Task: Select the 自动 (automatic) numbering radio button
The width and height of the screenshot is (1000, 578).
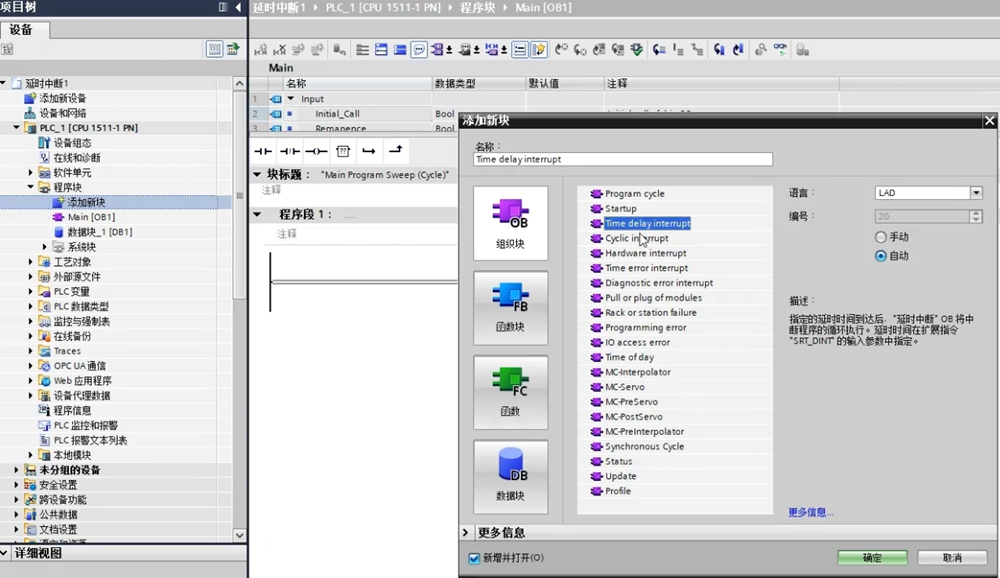Action: (x=881, y=256)
